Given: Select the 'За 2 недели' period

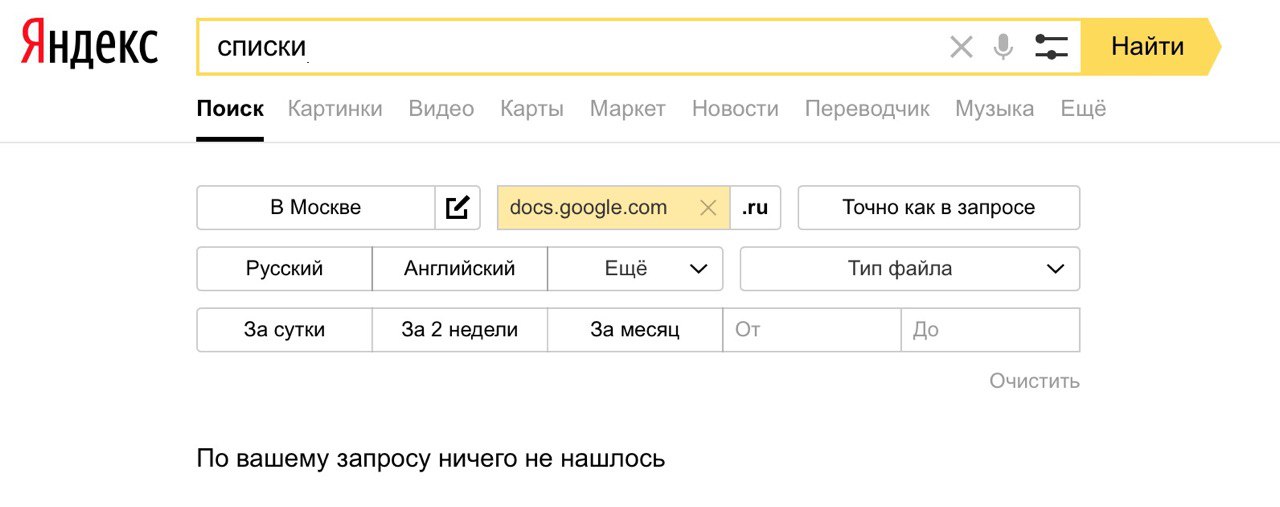Looking at the screenshot, I should pos(459,330).
